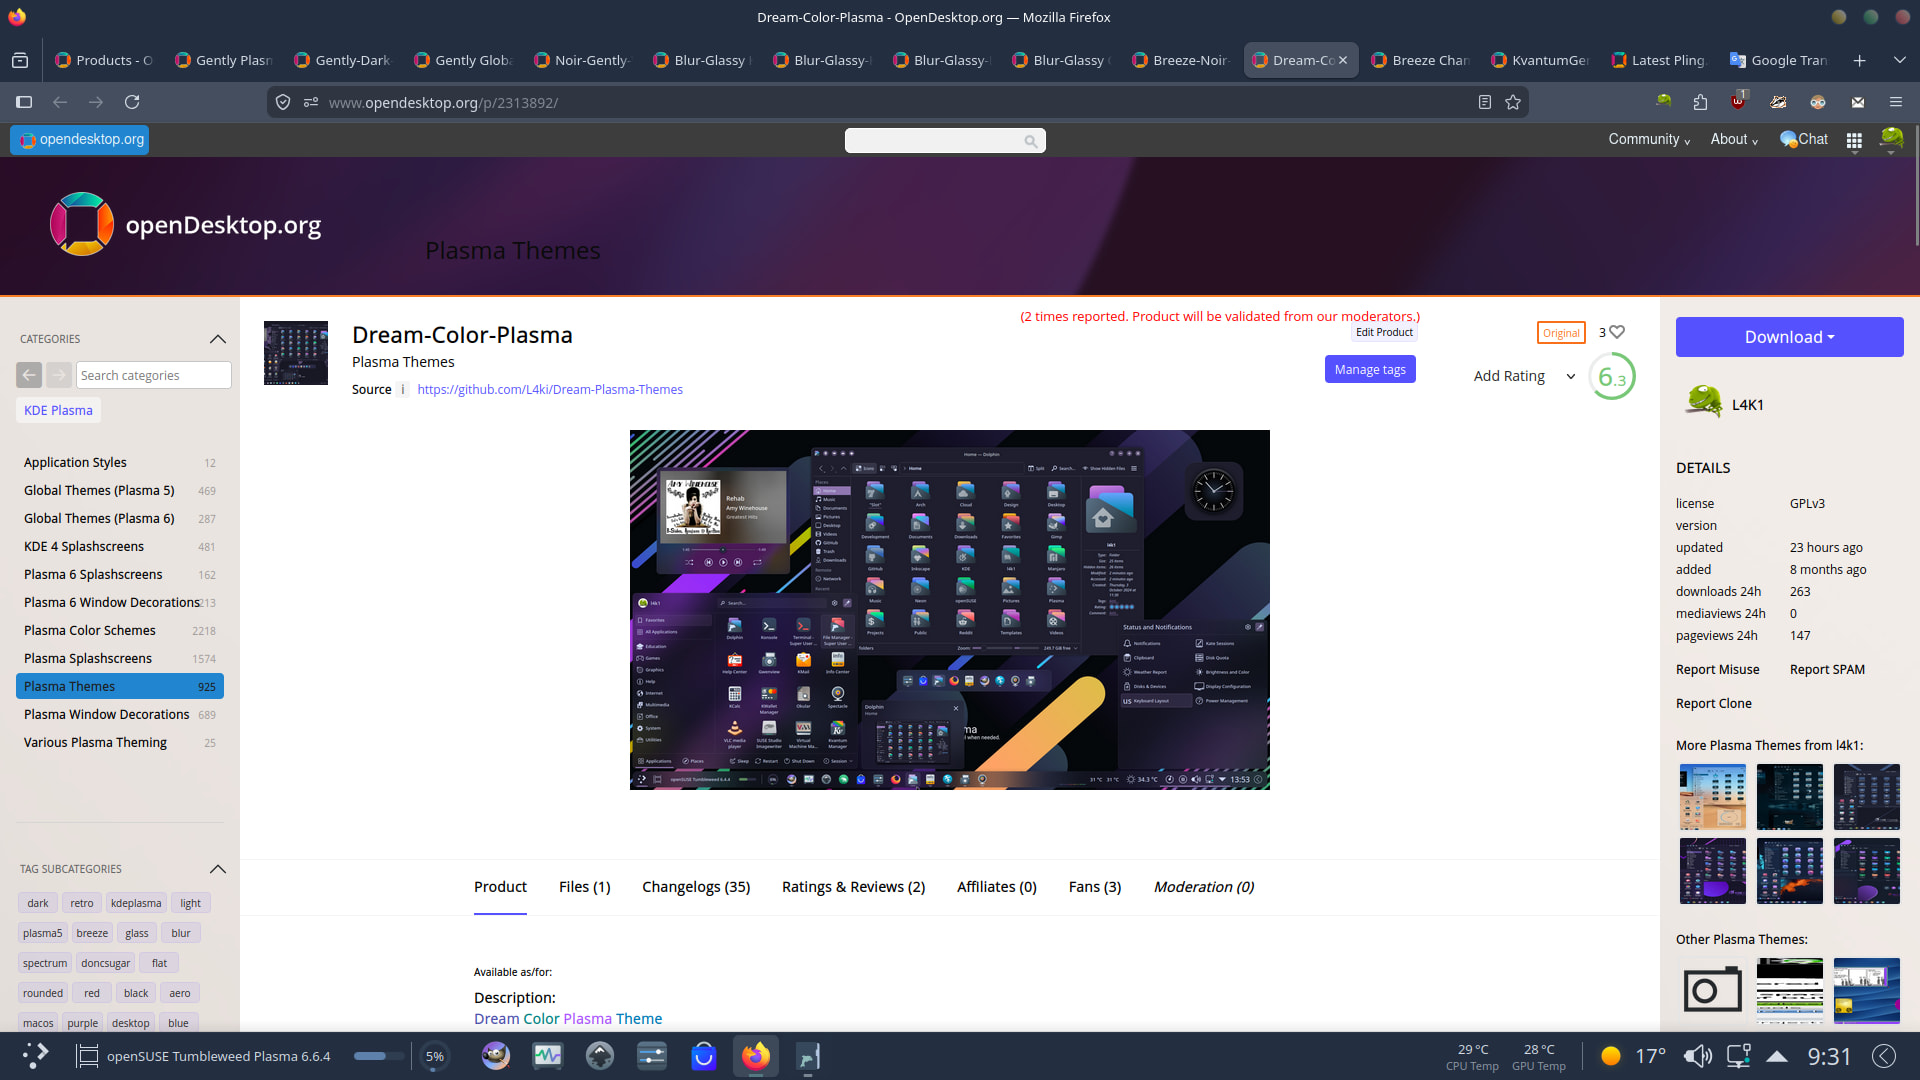Open the GitHub source repository link
The height and width of the screenshot is (1080, 1920).
tap(550, 390)
